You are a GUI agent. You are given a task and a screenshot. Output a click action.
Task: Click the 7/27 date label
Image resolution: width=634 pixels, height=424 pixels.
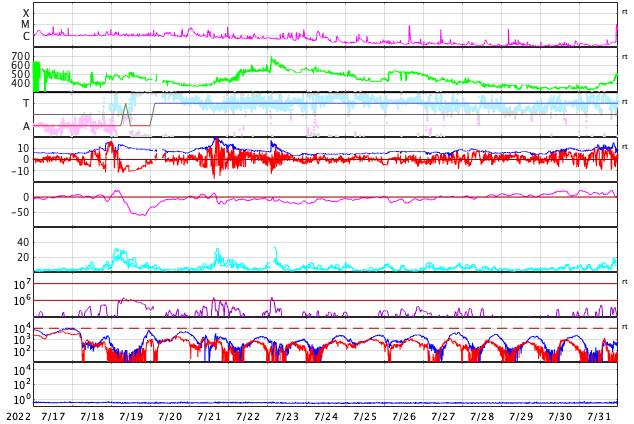[443, 416]
